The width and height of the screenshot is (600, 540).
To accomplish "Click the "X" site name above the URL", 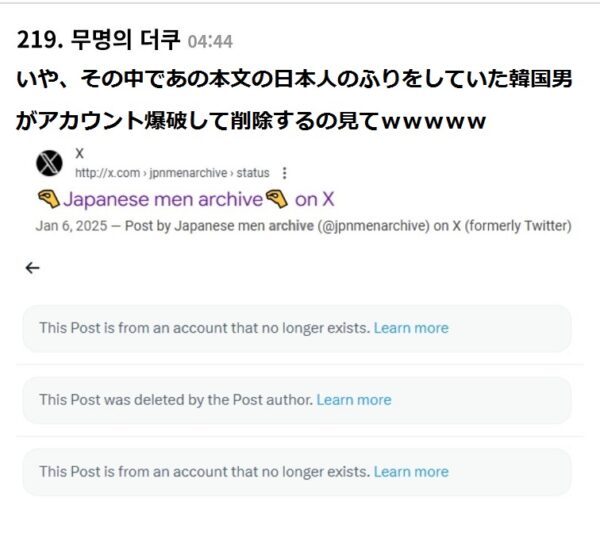I will (x=80, y=154).
